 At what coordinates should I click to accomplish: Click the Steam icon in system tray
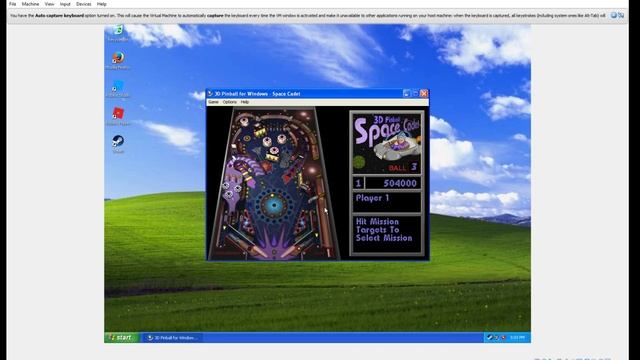(x=489, y=337)
